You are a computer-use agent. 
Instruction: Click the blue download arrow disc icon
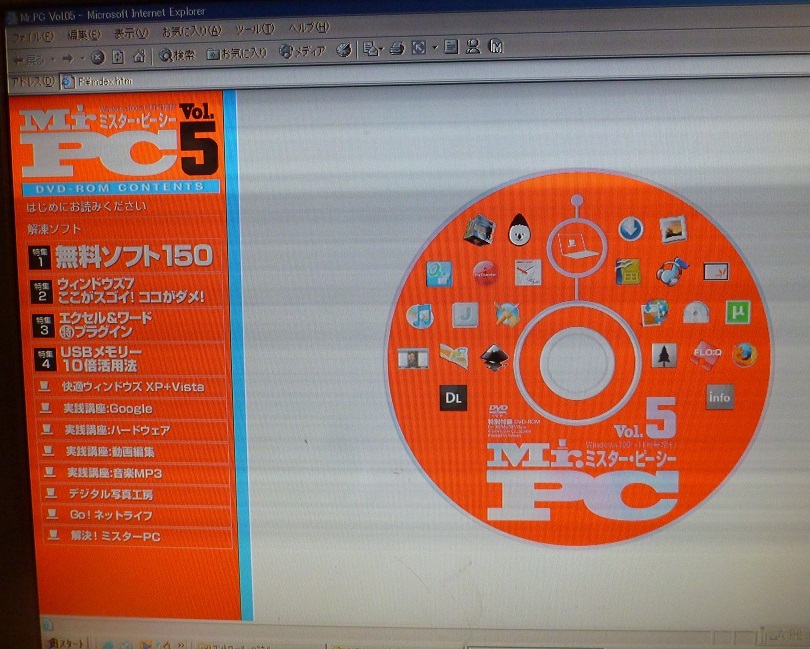631,228
